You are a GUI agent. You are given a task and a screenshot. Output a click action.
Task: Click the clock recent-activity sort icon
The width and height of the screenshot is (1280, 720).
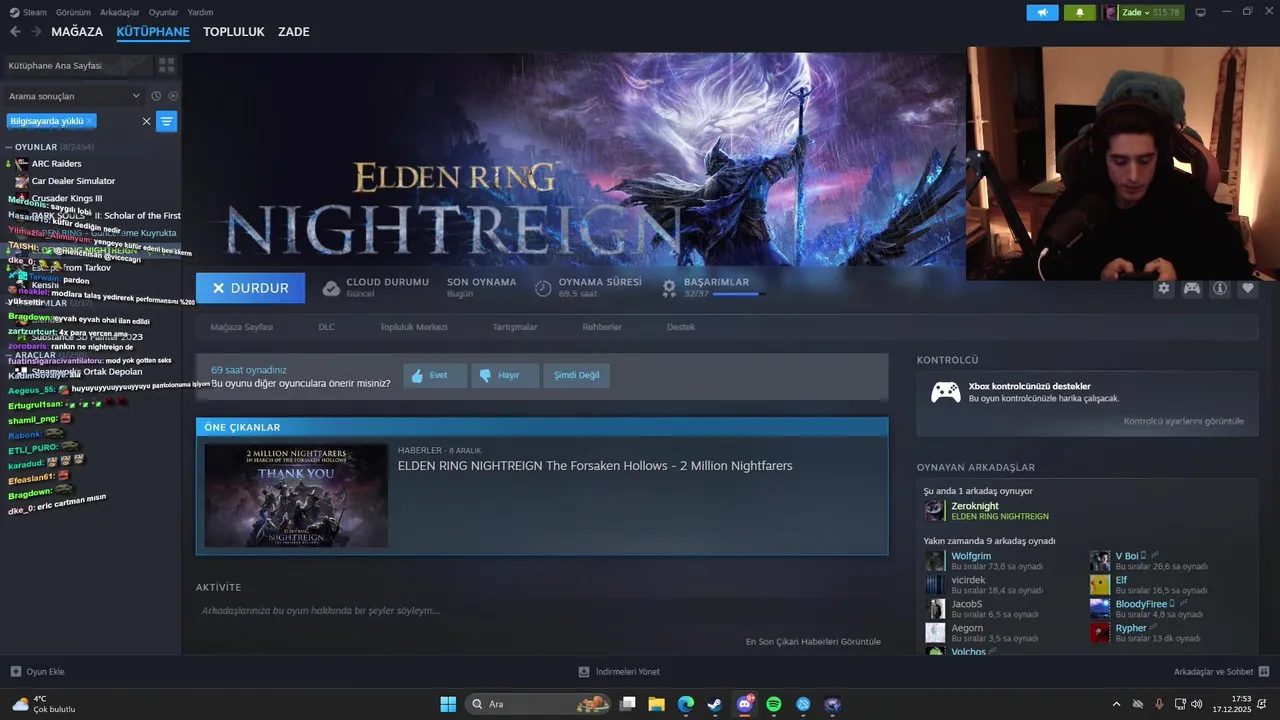pos(156,96)
